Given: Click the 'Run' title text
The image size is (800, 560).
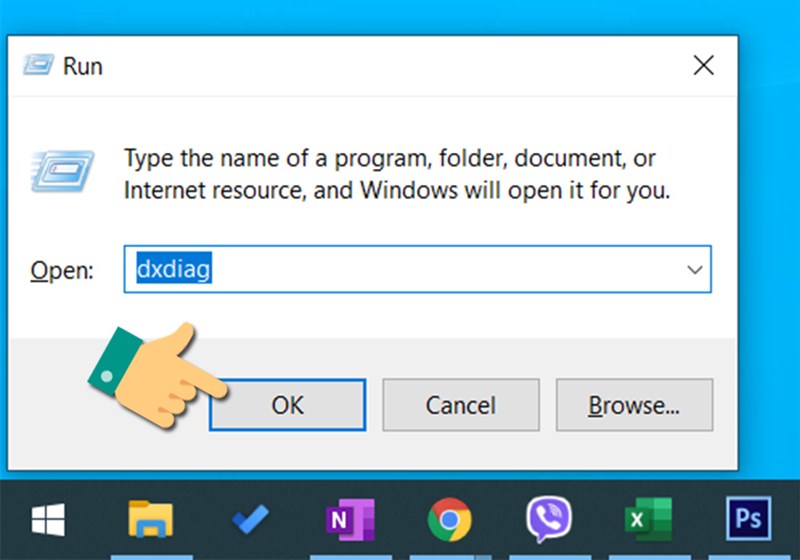Looking at the screenshot, I should [x=83, y=66].
